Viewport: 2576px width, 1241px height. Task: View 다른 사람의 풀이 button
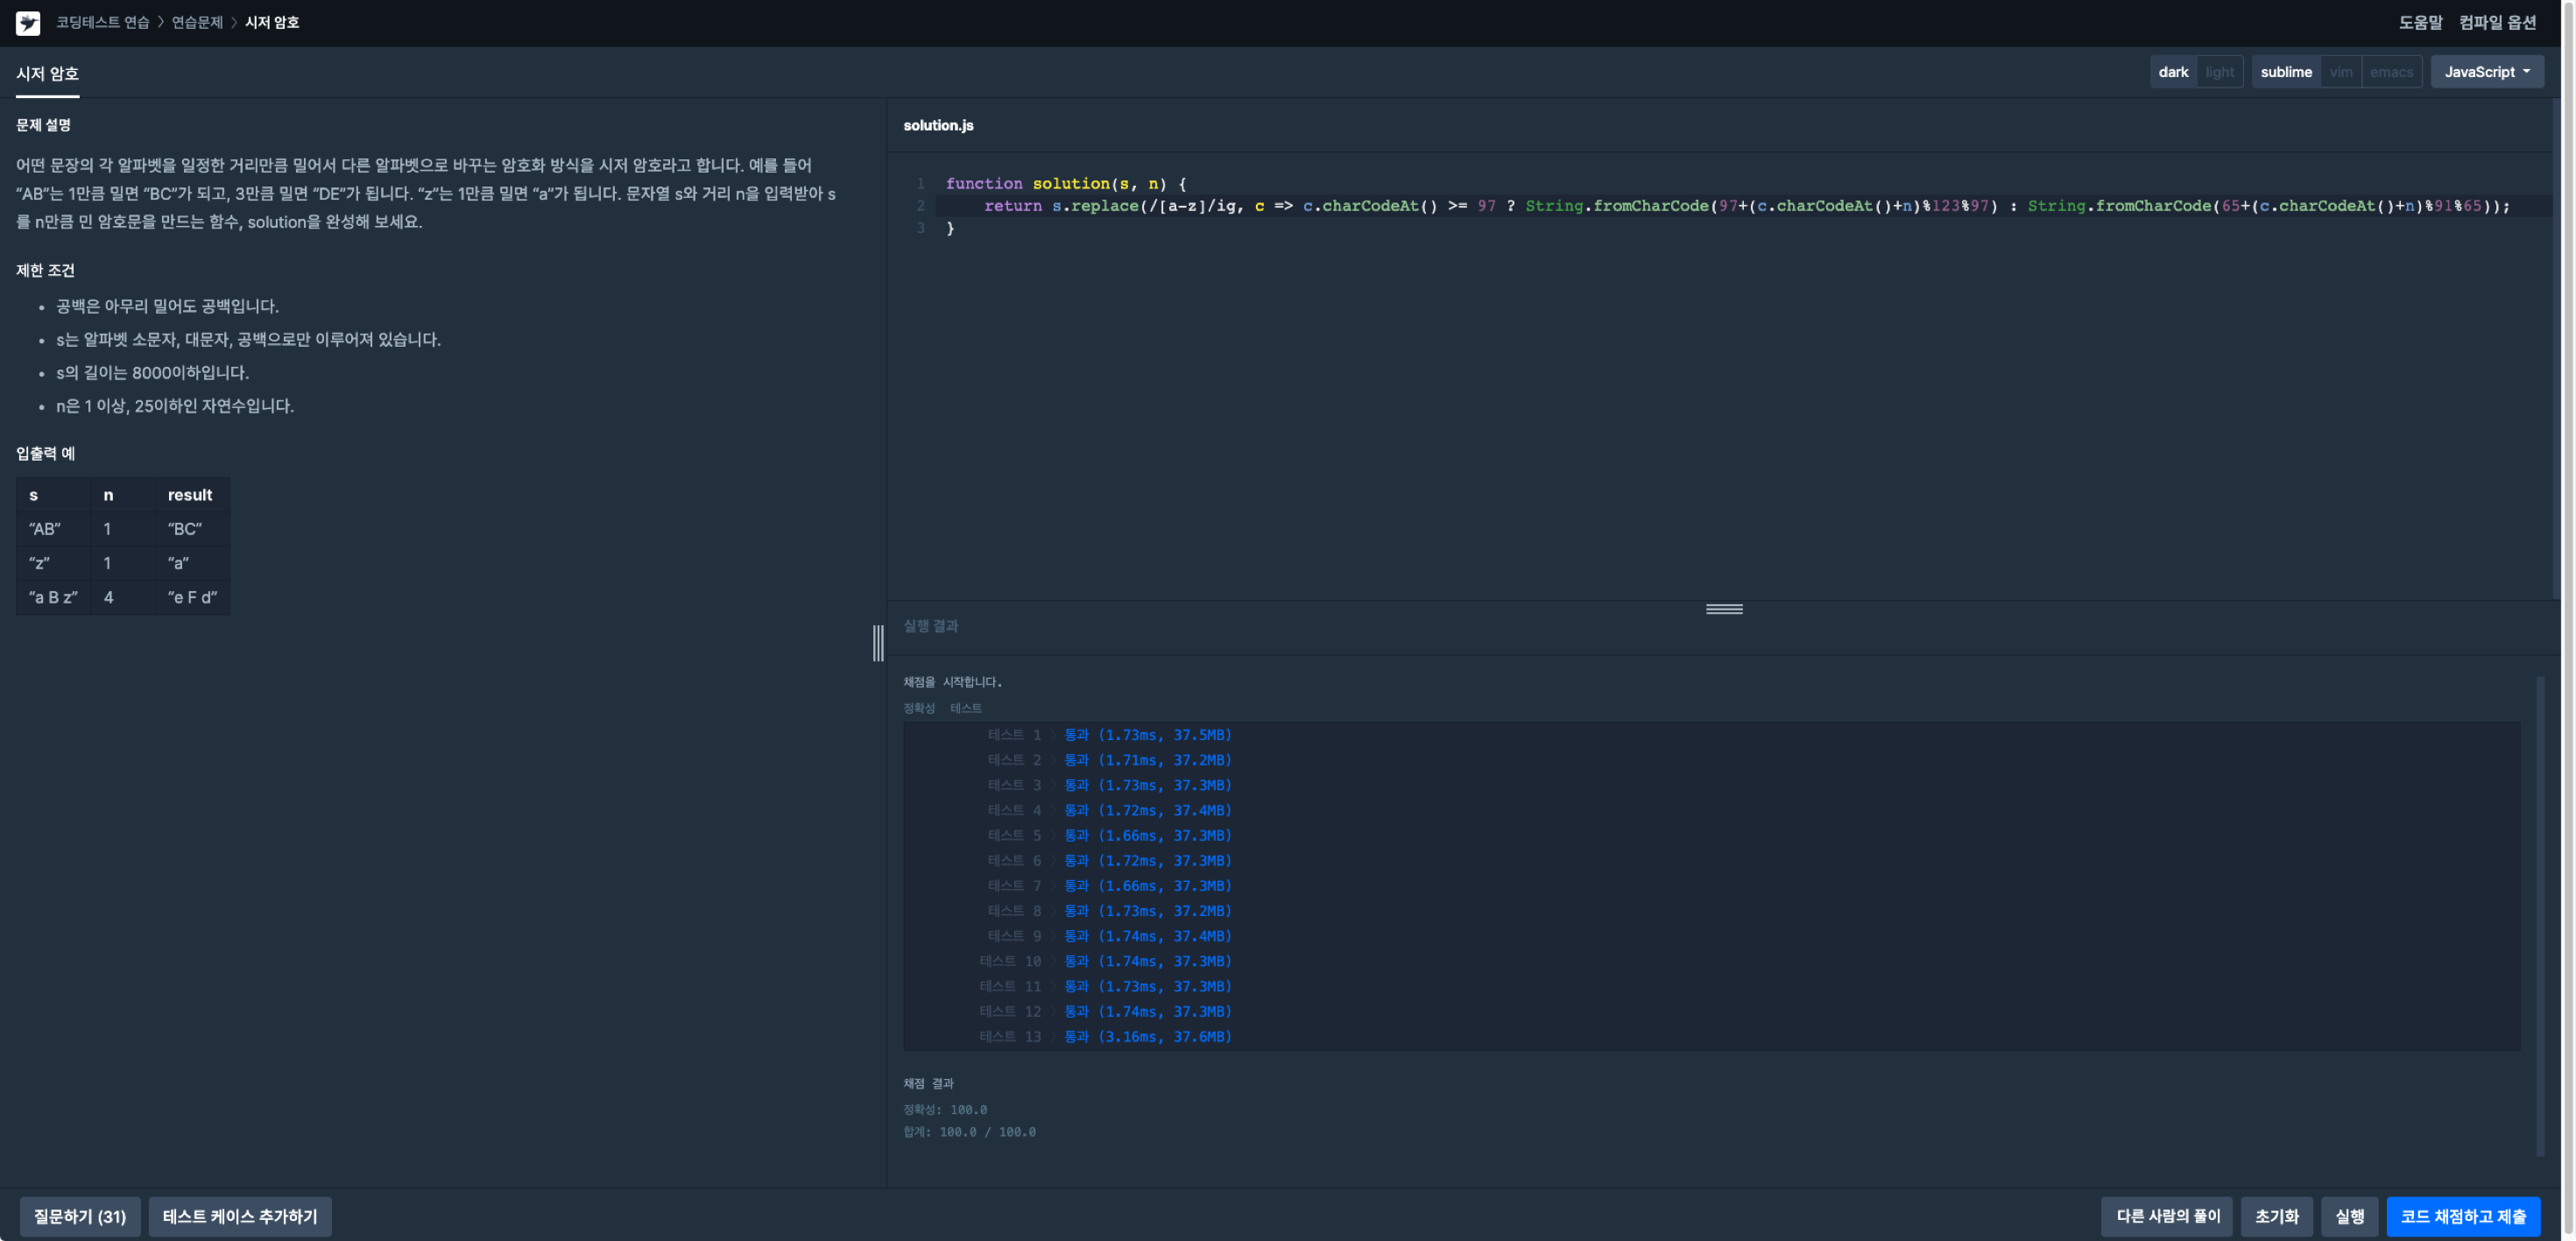tap(2167, 1216)
